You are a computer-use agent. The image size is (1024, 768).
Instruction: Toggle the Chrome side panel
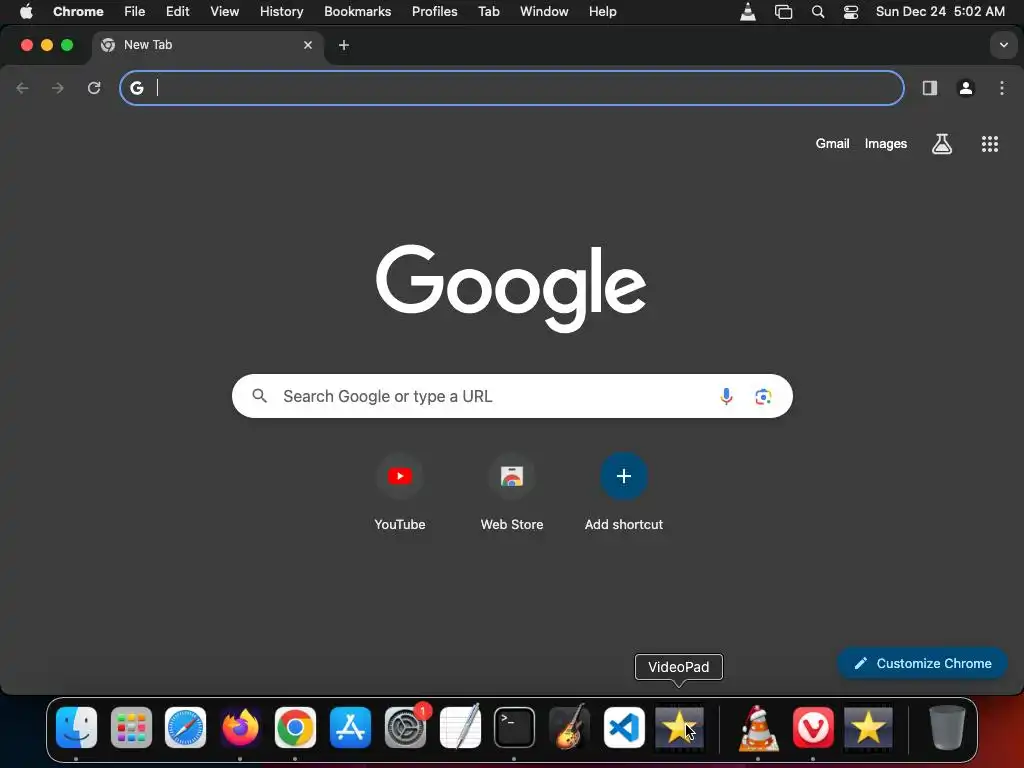tap(930, 88)
